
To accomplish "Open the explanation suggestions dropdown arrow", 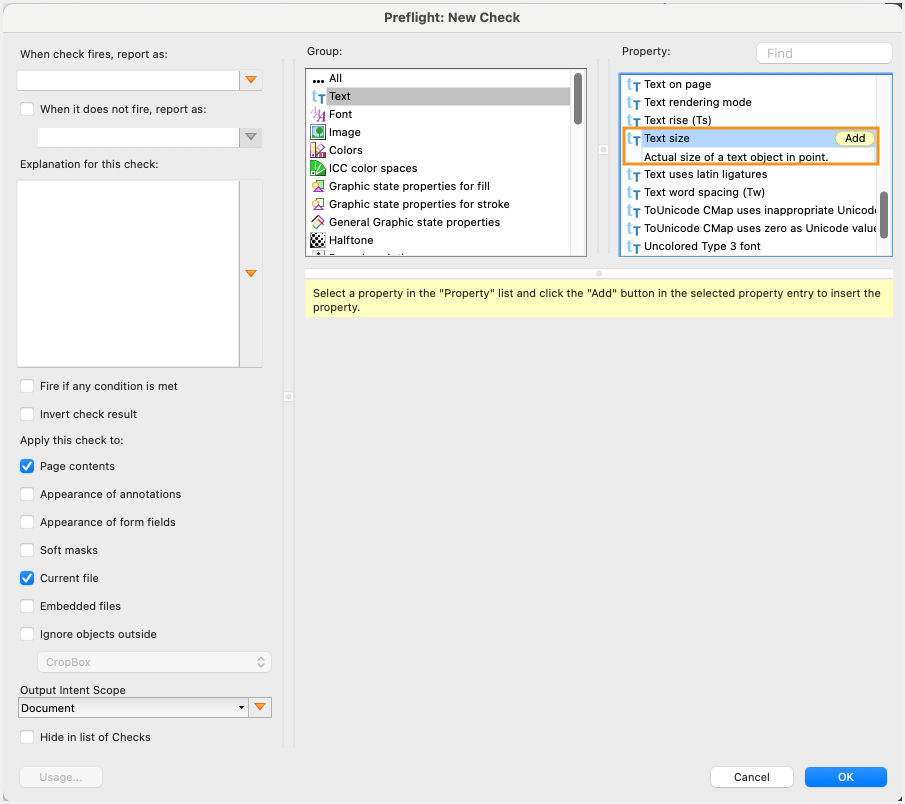I will point(251,272).
